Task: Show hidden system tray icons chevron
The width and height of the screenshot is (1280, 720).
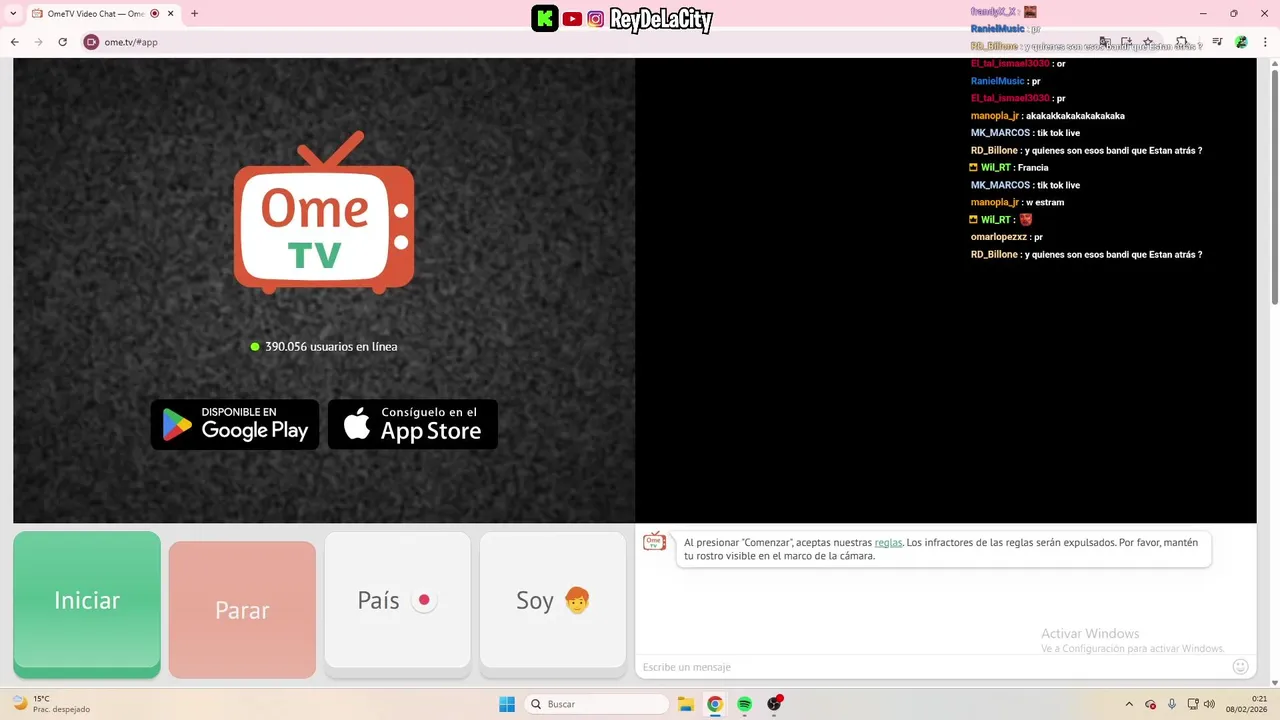Action: 1129,704
